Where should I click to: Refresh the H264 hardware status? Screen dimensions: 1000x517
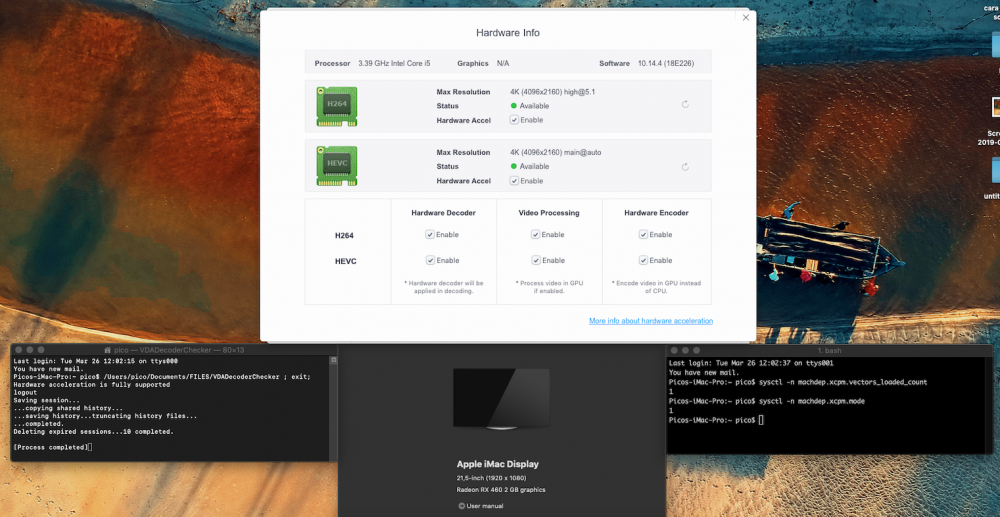tap(685, 105)
